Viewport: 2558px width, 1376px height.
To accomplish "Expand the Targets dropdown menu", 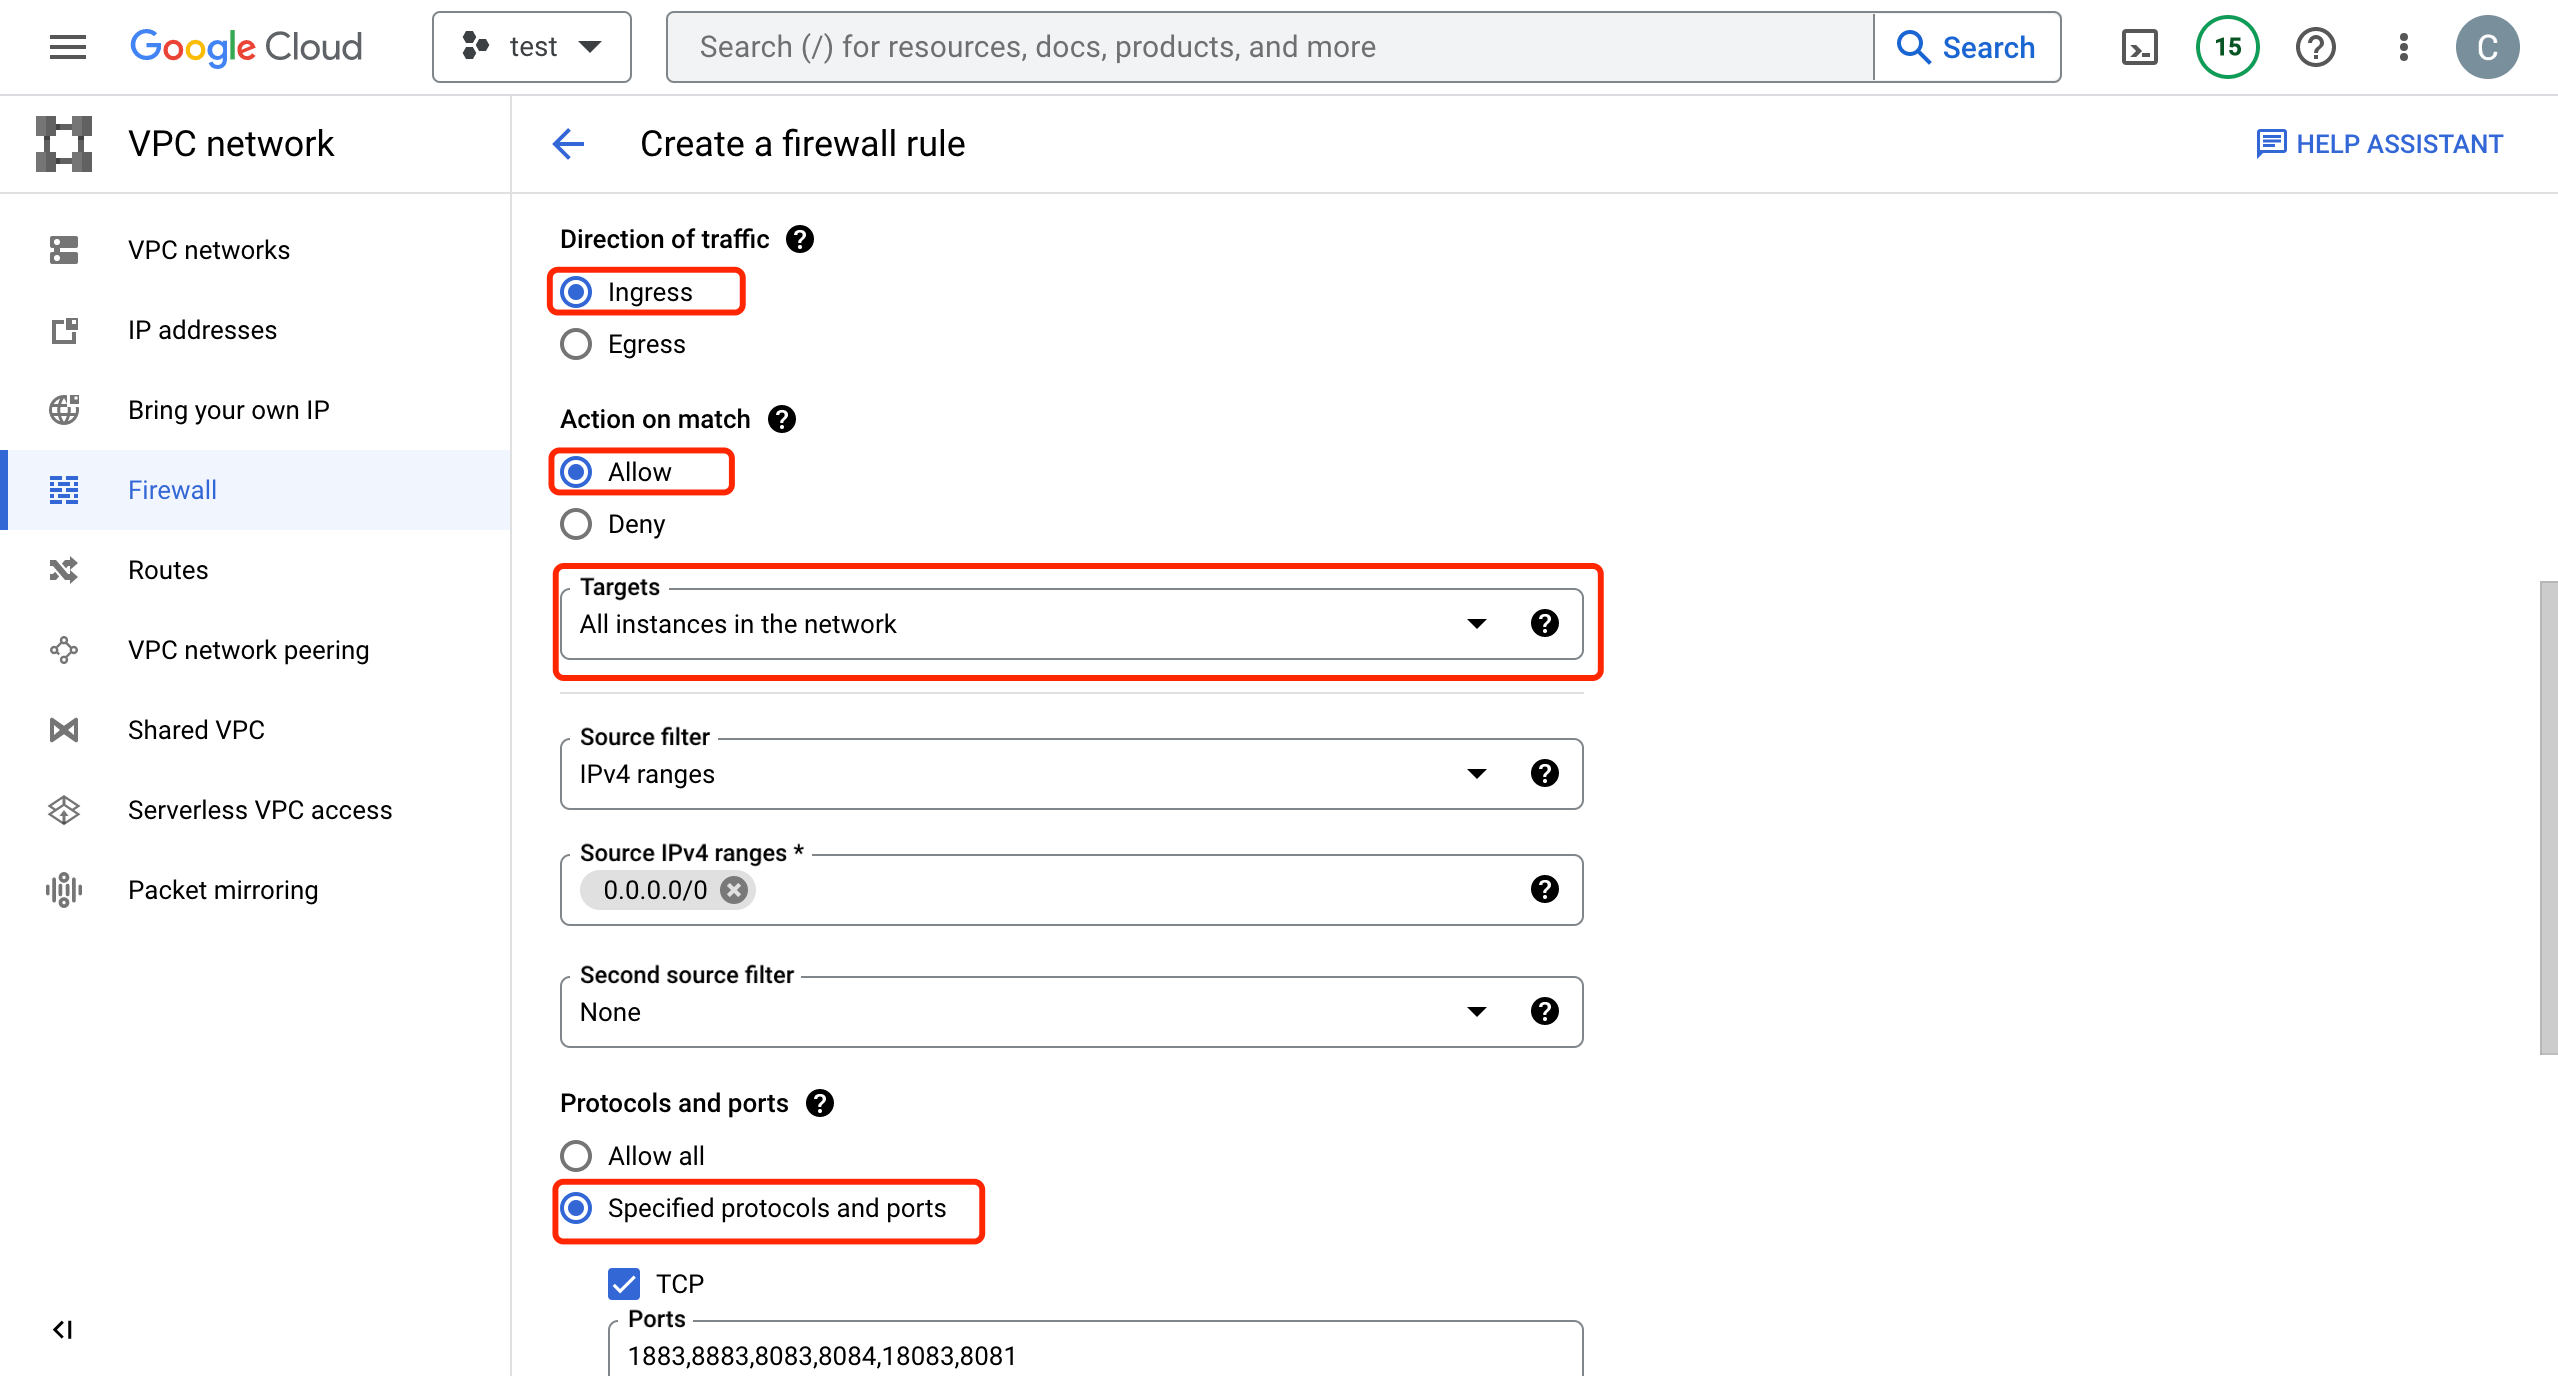I will pos(1476,624).
